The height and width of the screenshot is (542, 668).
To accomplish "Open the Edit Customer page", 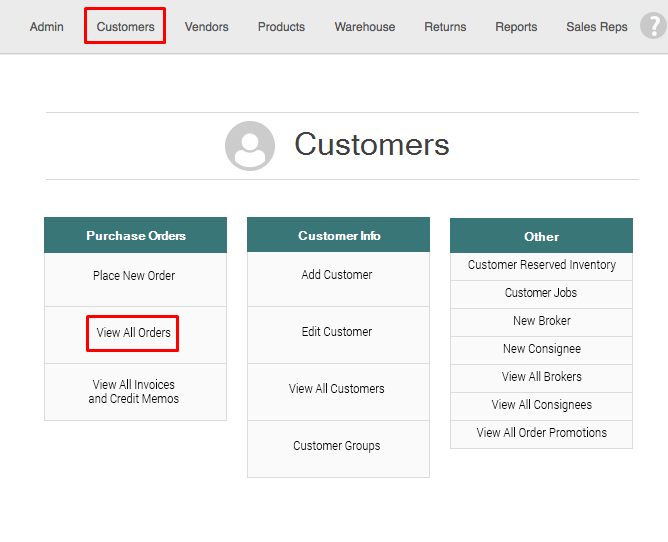I will click(x=337, y=332).
